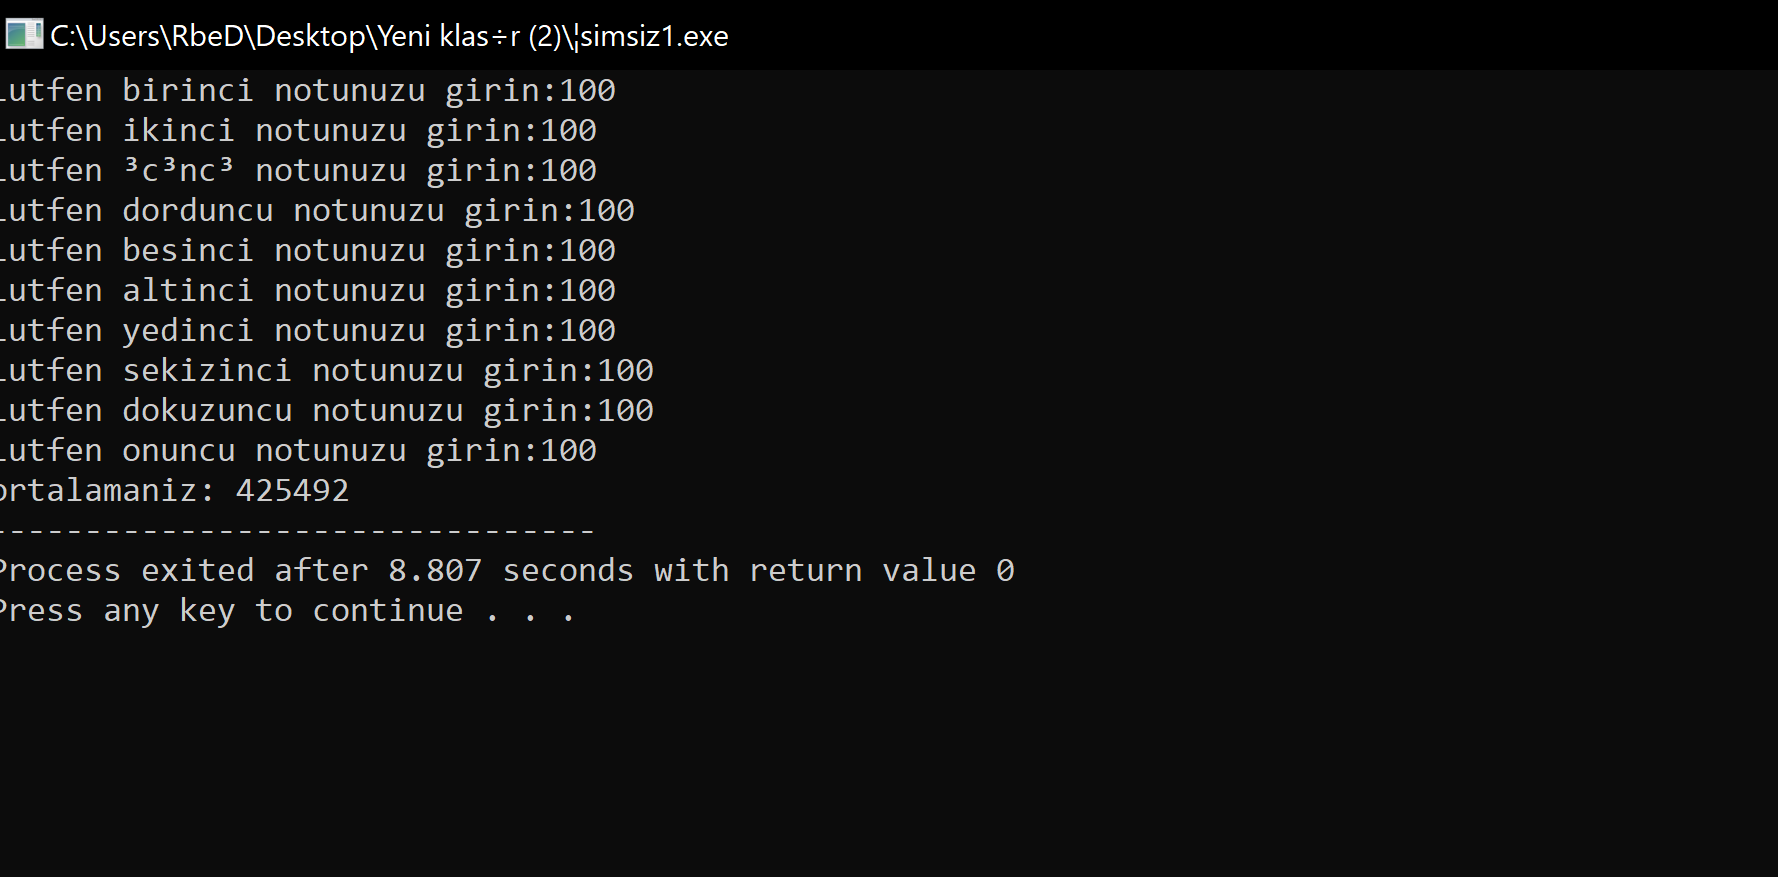This screenshot has width=1778, height=877.
Task: Click the simsiz1.exe window title path
Action: 389,37
